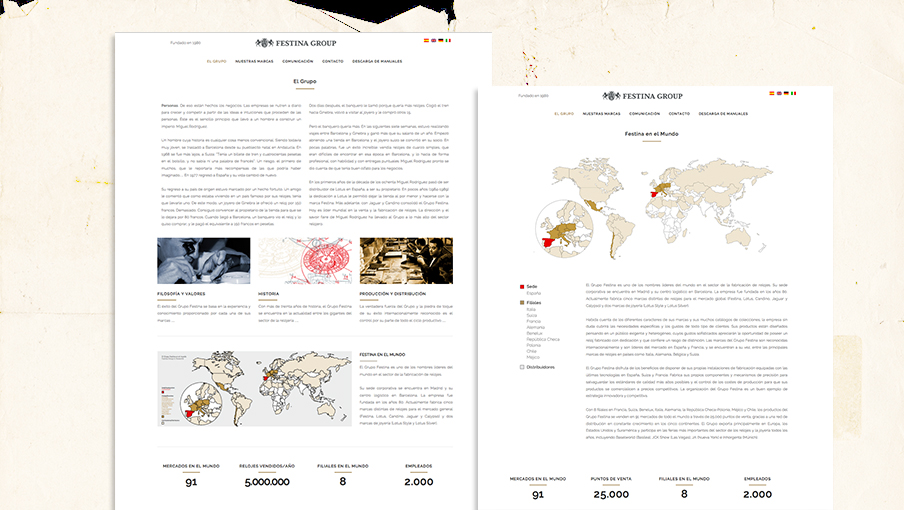Viewport: 905px width, 510px height.
Task: Click UK flag on right Festina en el Mundo page
Action: click(779, 93)
